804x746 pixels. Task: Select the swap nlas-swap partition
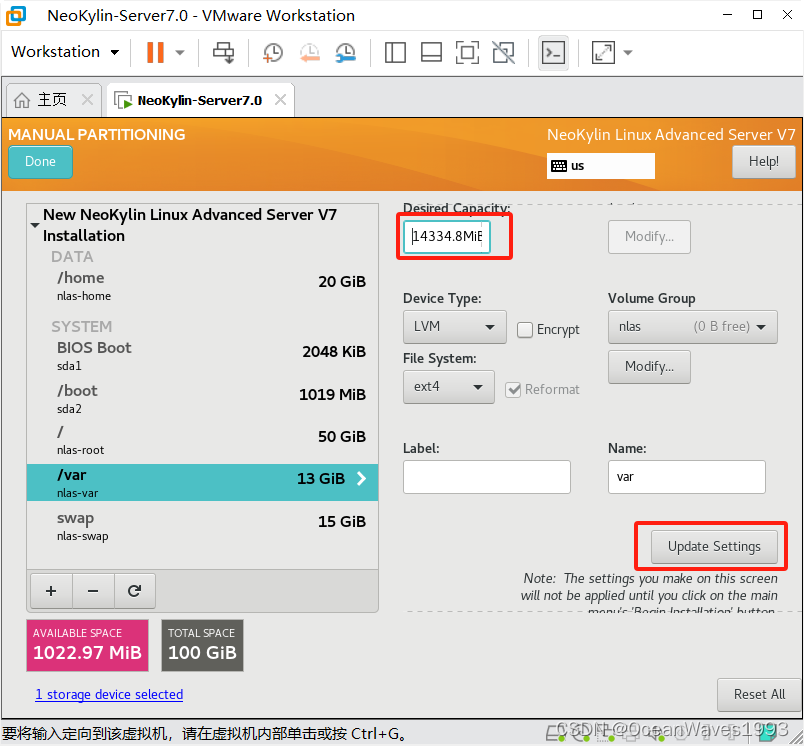[x=203, y=526]
